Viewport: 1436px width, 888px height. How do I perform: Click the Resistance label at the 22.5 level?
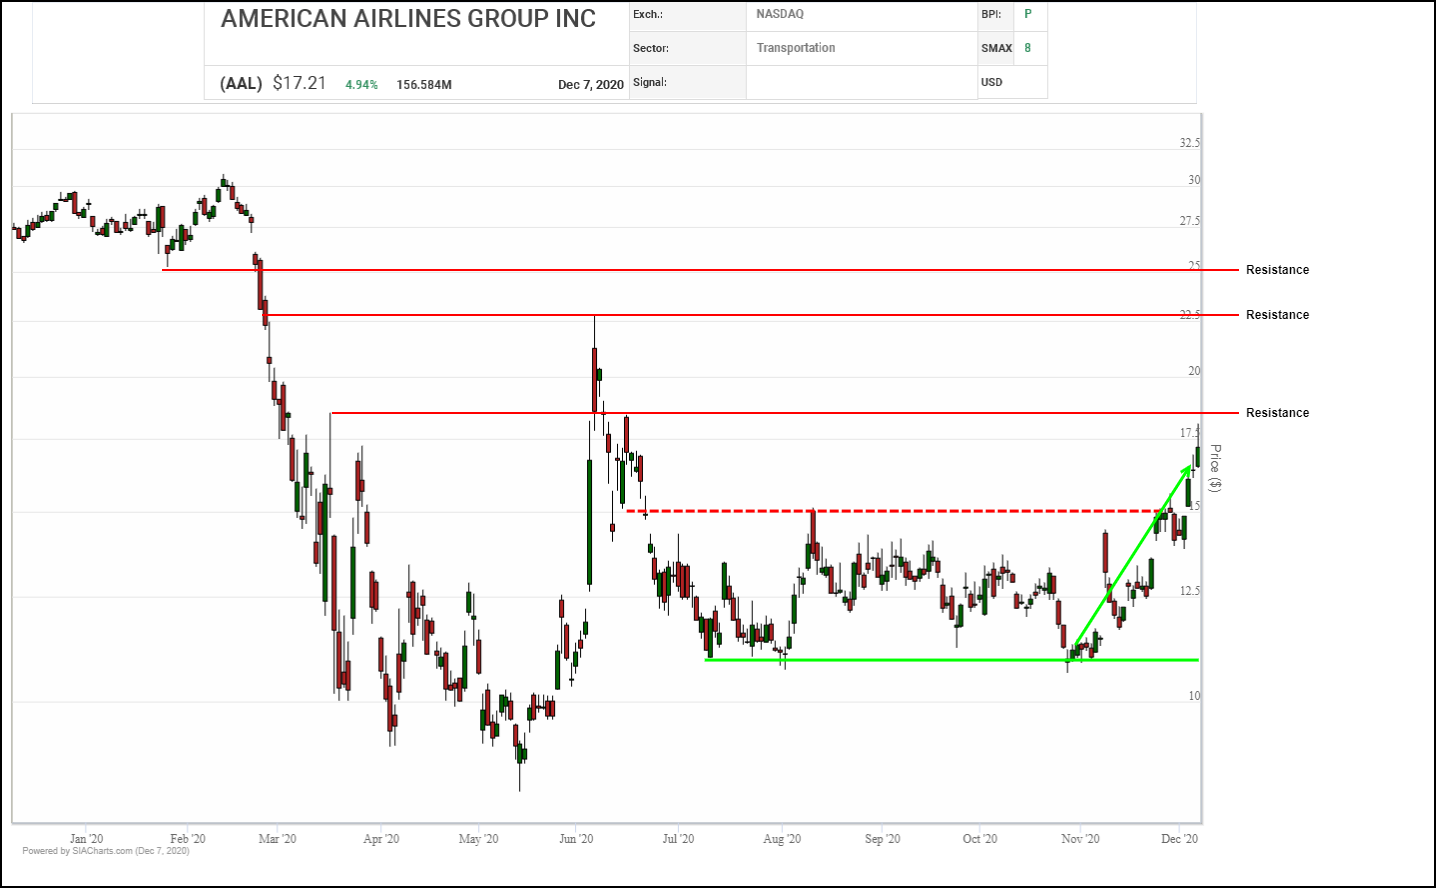pyautogui.click(x=1277, y=315)
